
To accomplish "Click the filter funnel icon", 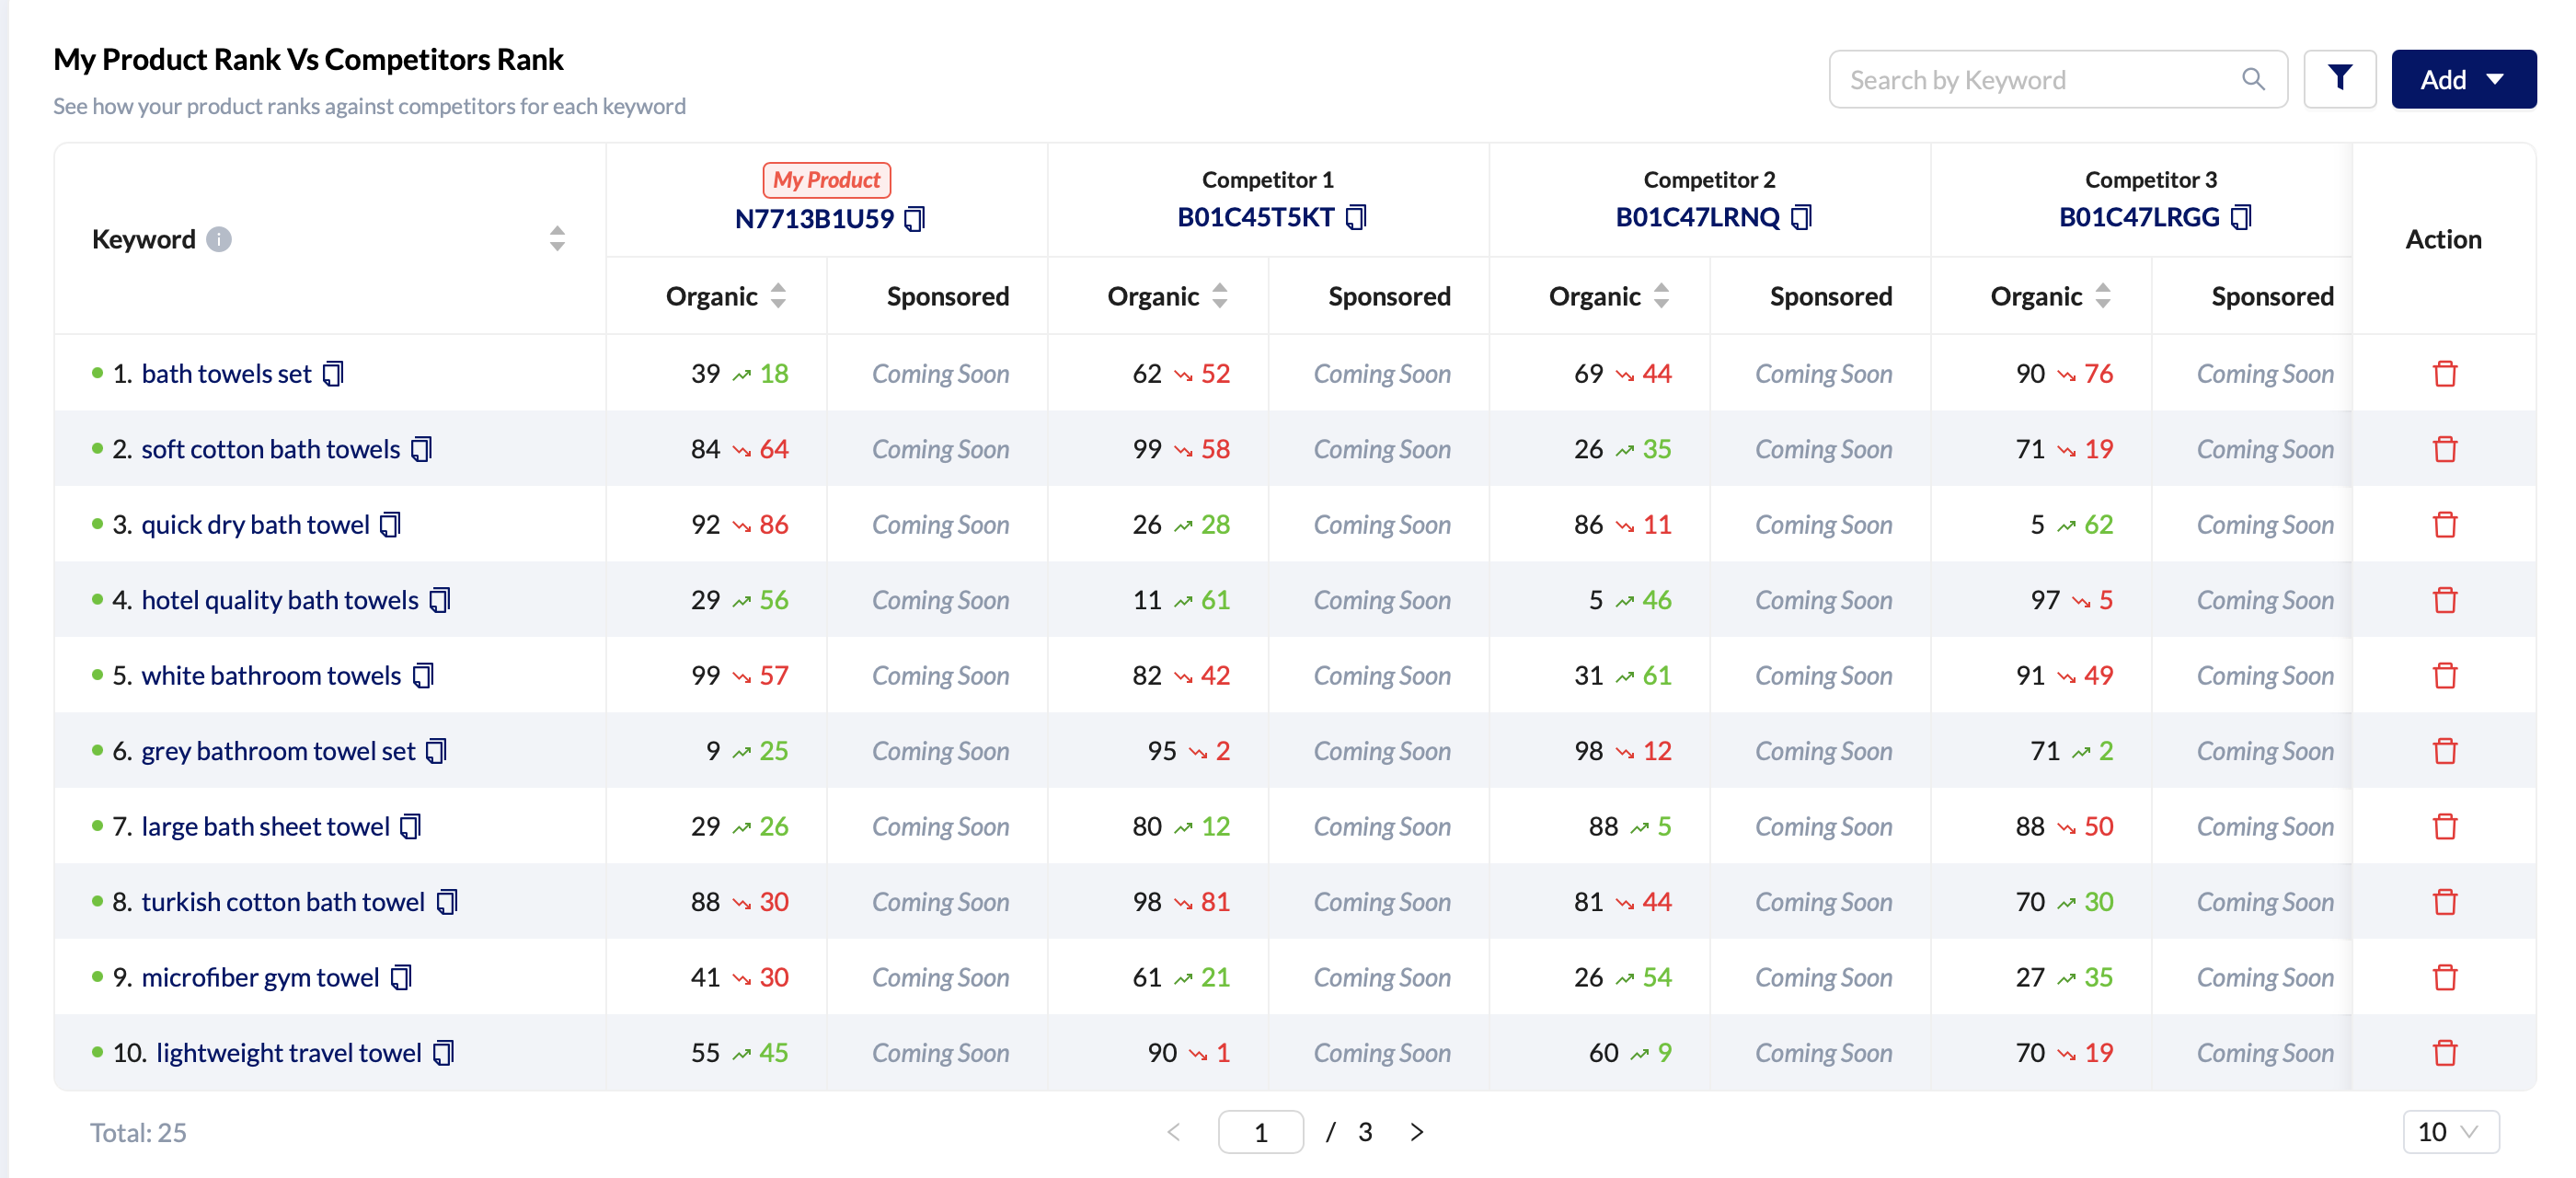I will point(2339,78).
